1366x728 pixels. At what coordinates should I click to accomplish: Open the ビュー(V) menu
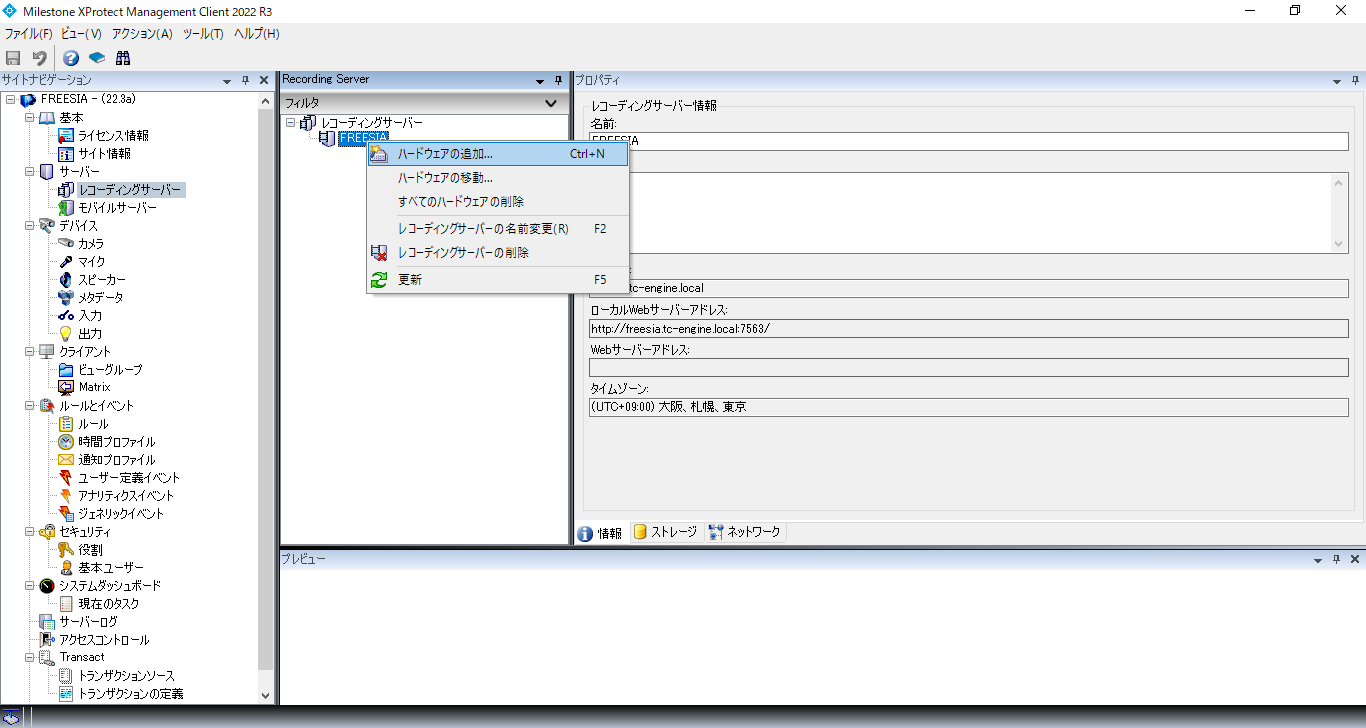[x=82, y=34]
